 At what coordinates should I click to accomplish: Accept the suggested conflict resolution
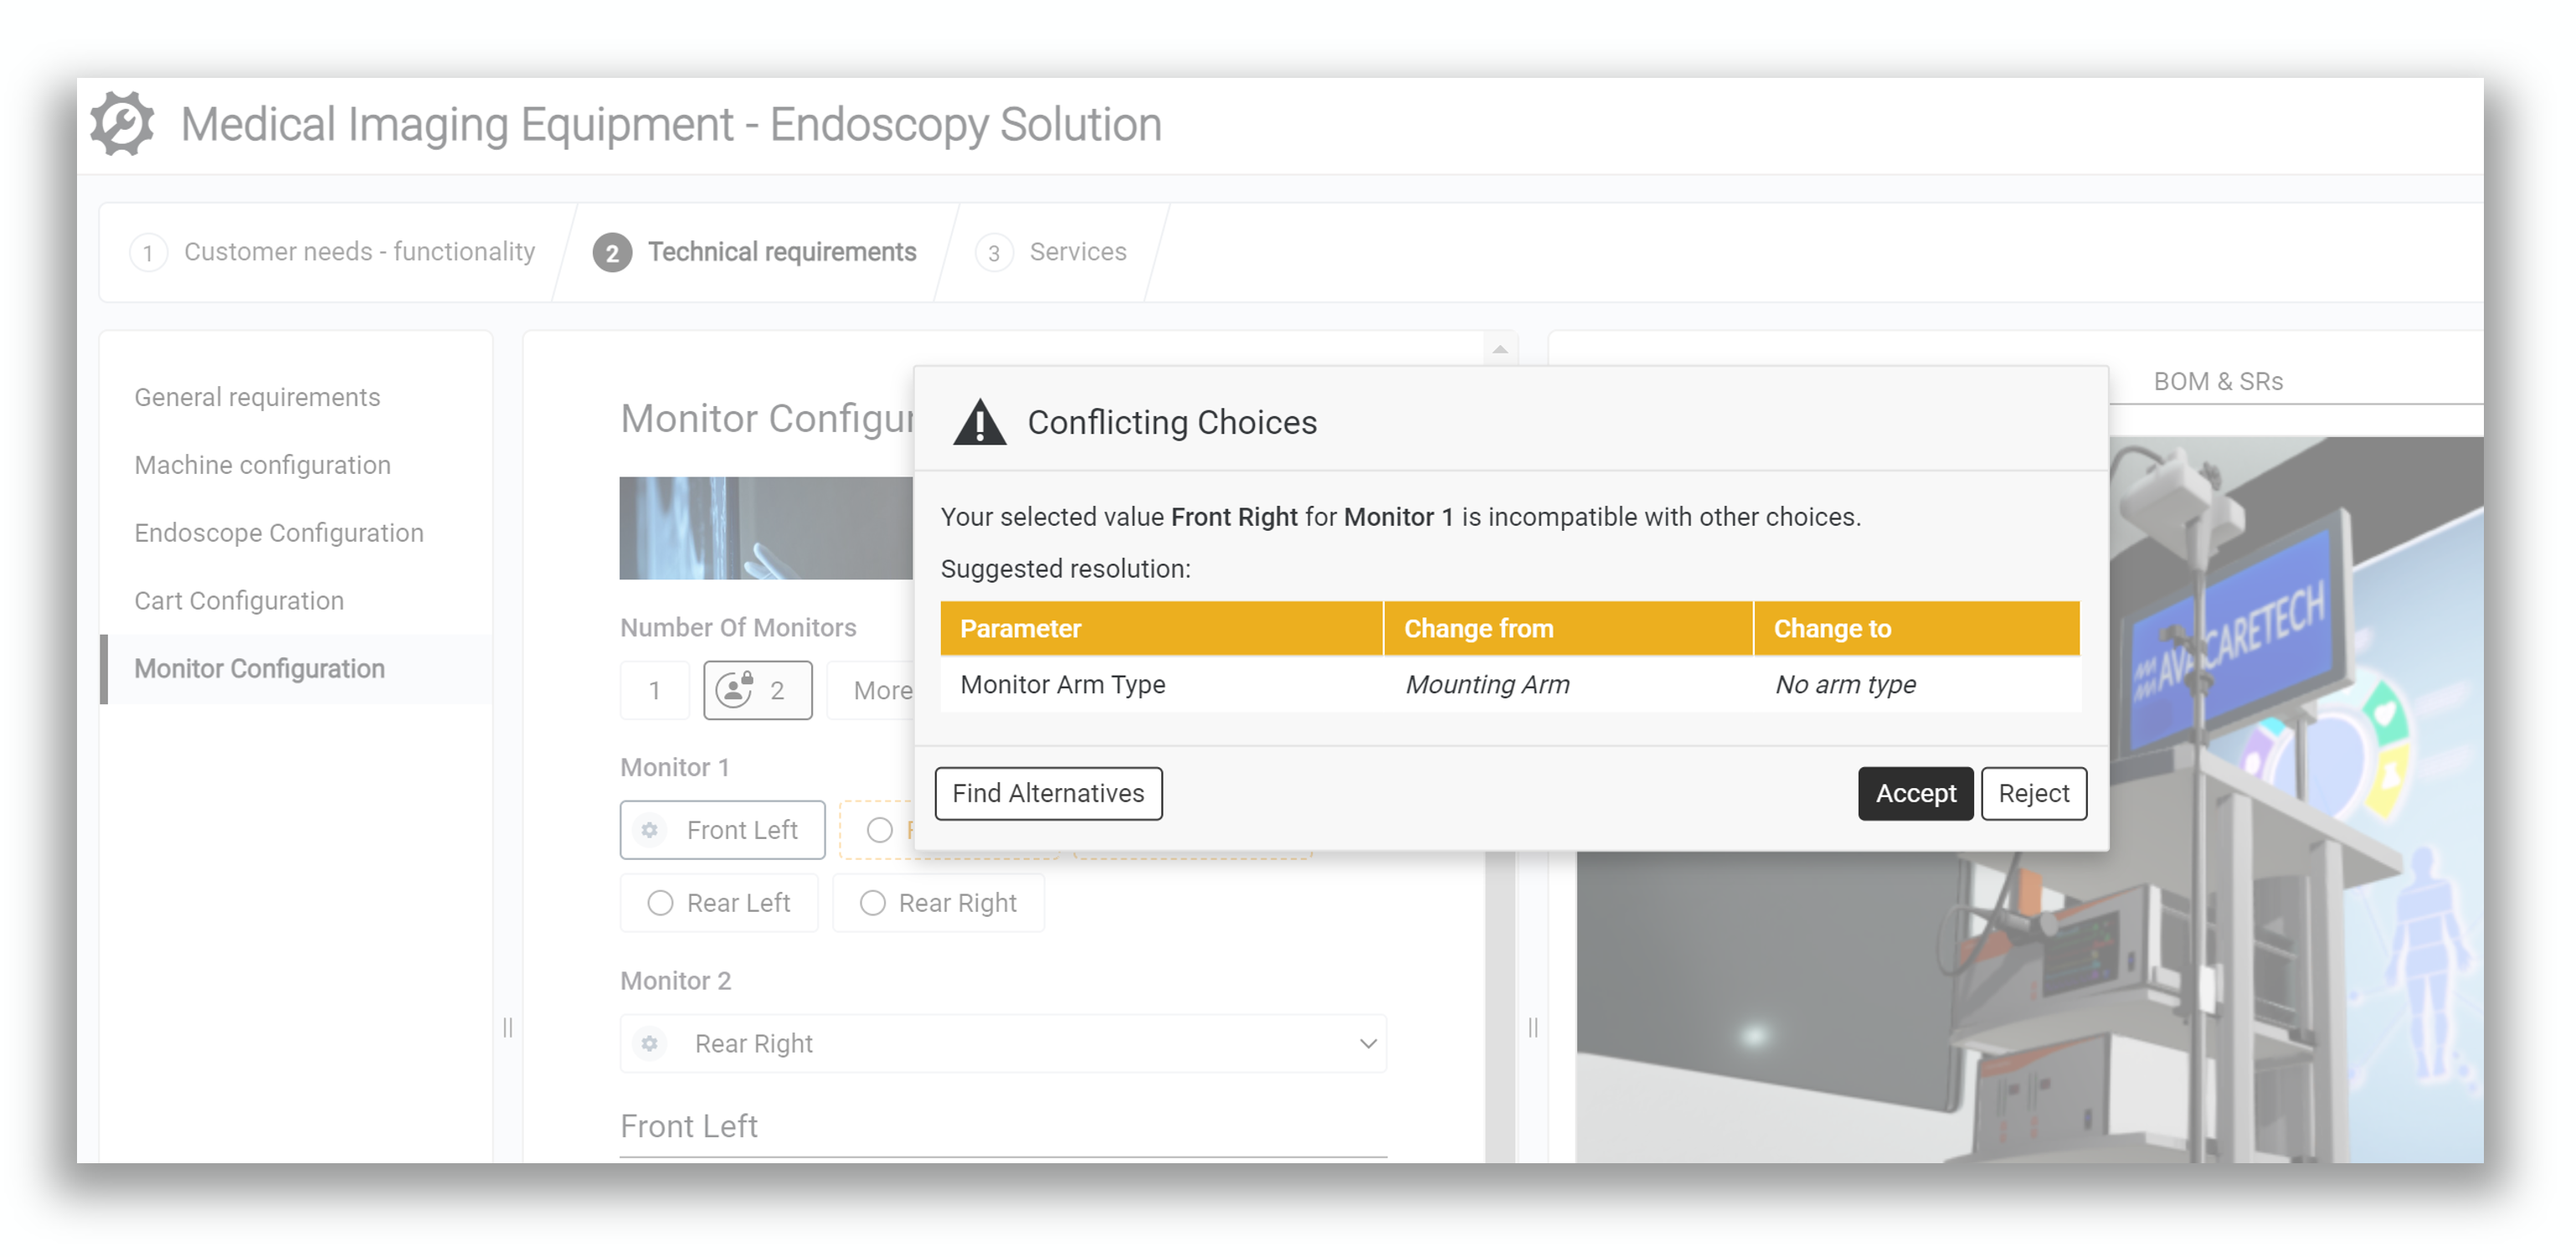click(x=1915, y=793)
